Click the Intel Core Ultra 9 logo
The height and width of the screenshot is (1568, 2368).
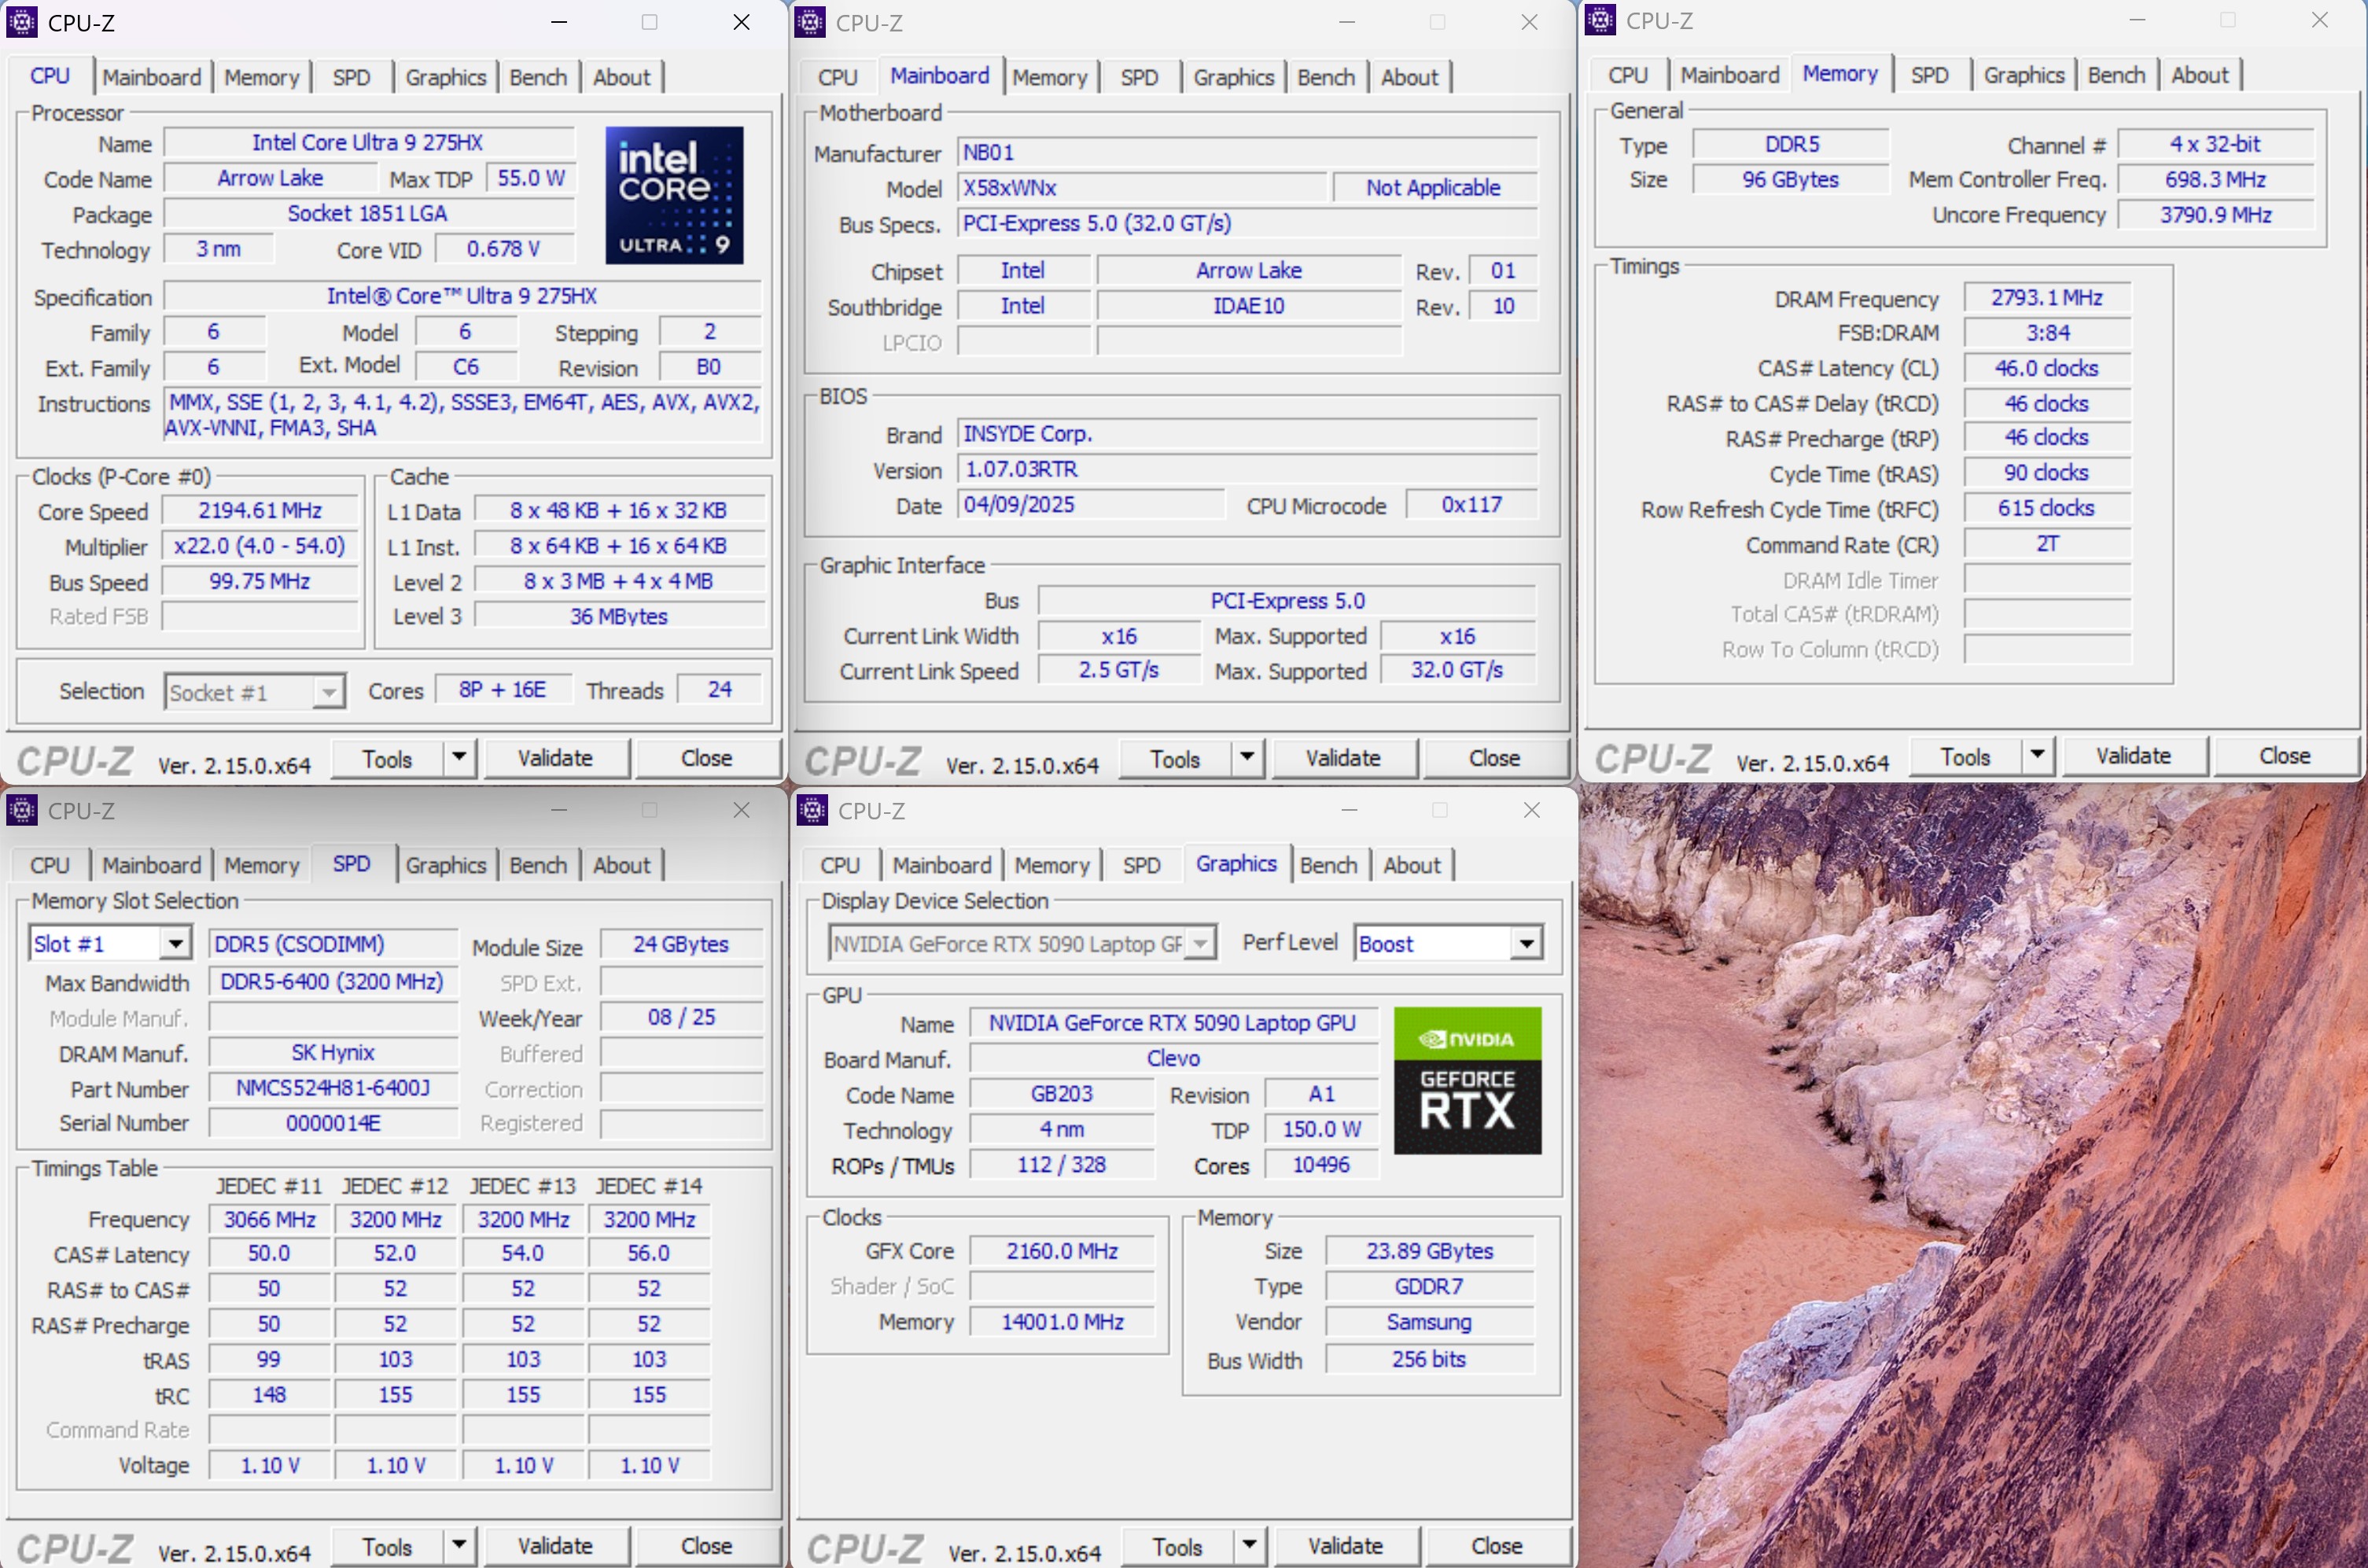pyautogui.click(x=674, y=195)
